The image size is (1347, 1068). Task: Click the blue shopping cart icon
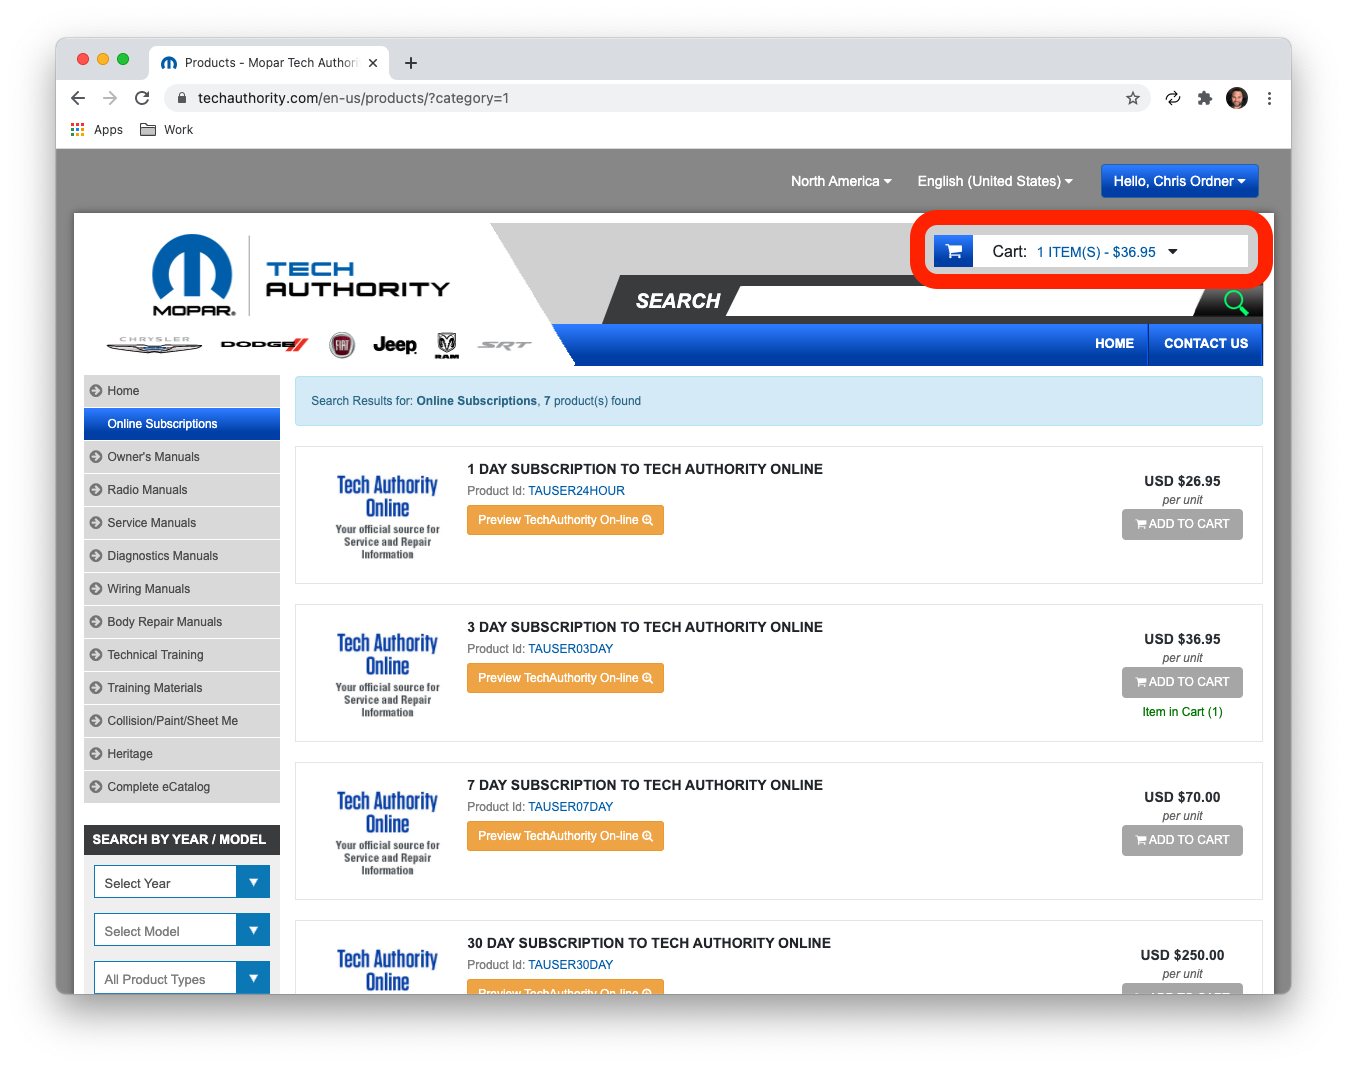click(x=954, y=251)
